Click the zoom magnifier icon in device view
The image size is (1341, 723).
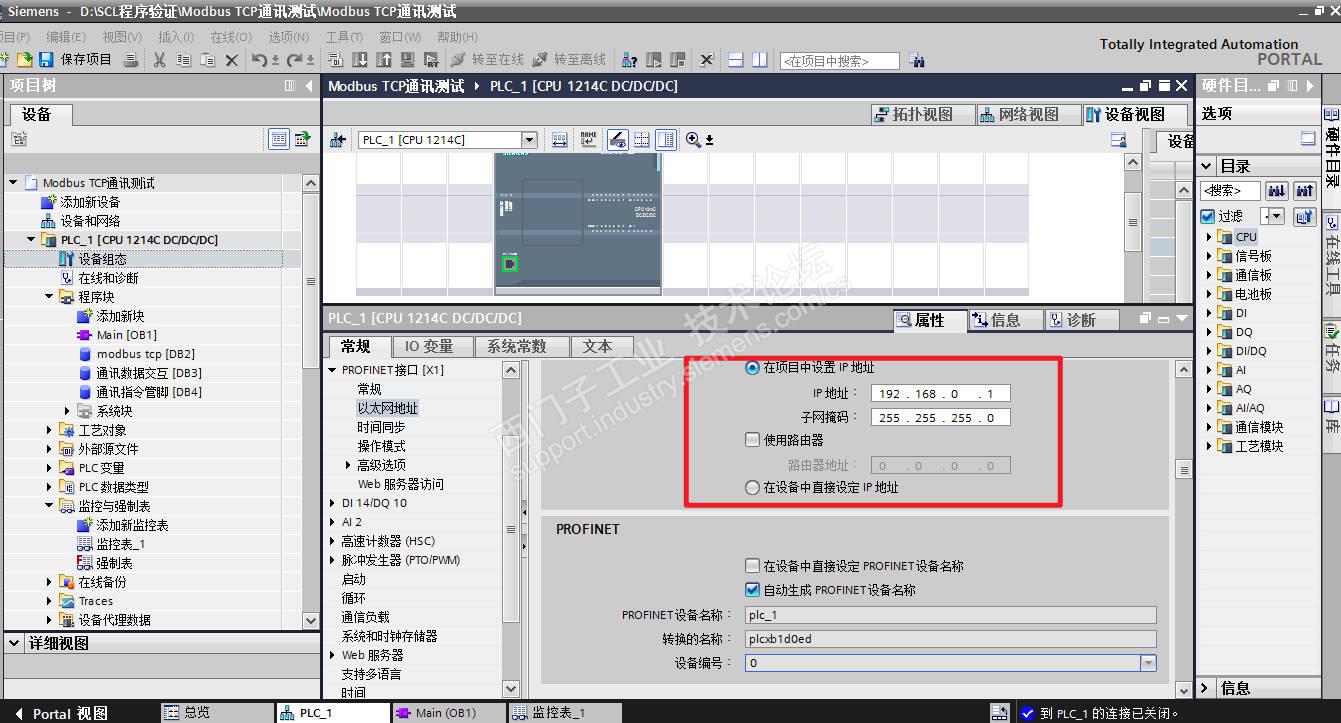pyautogui.click(x=694, y=140)
